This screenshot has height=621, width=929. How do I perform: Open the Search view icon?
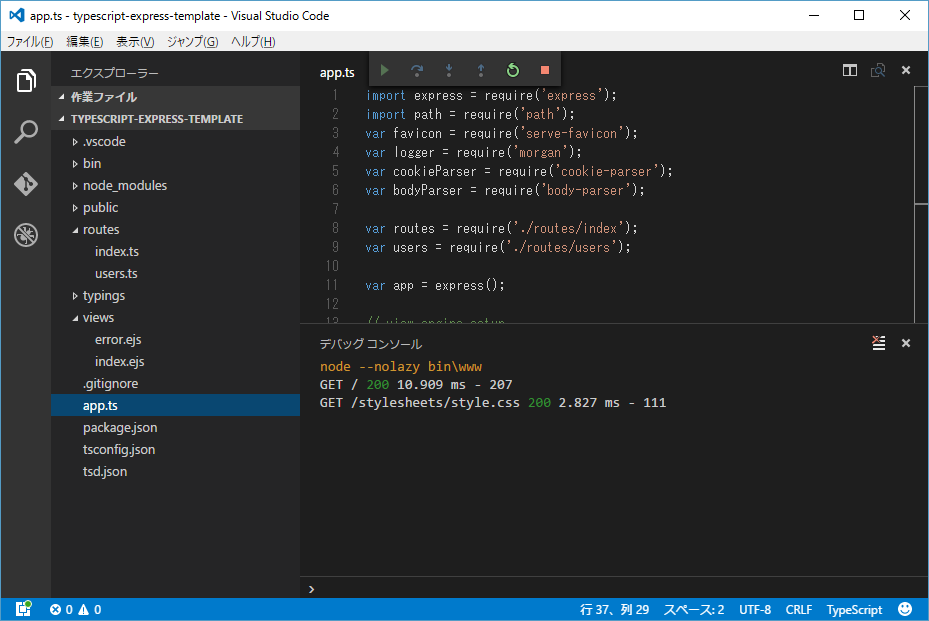tap(25, 132)
